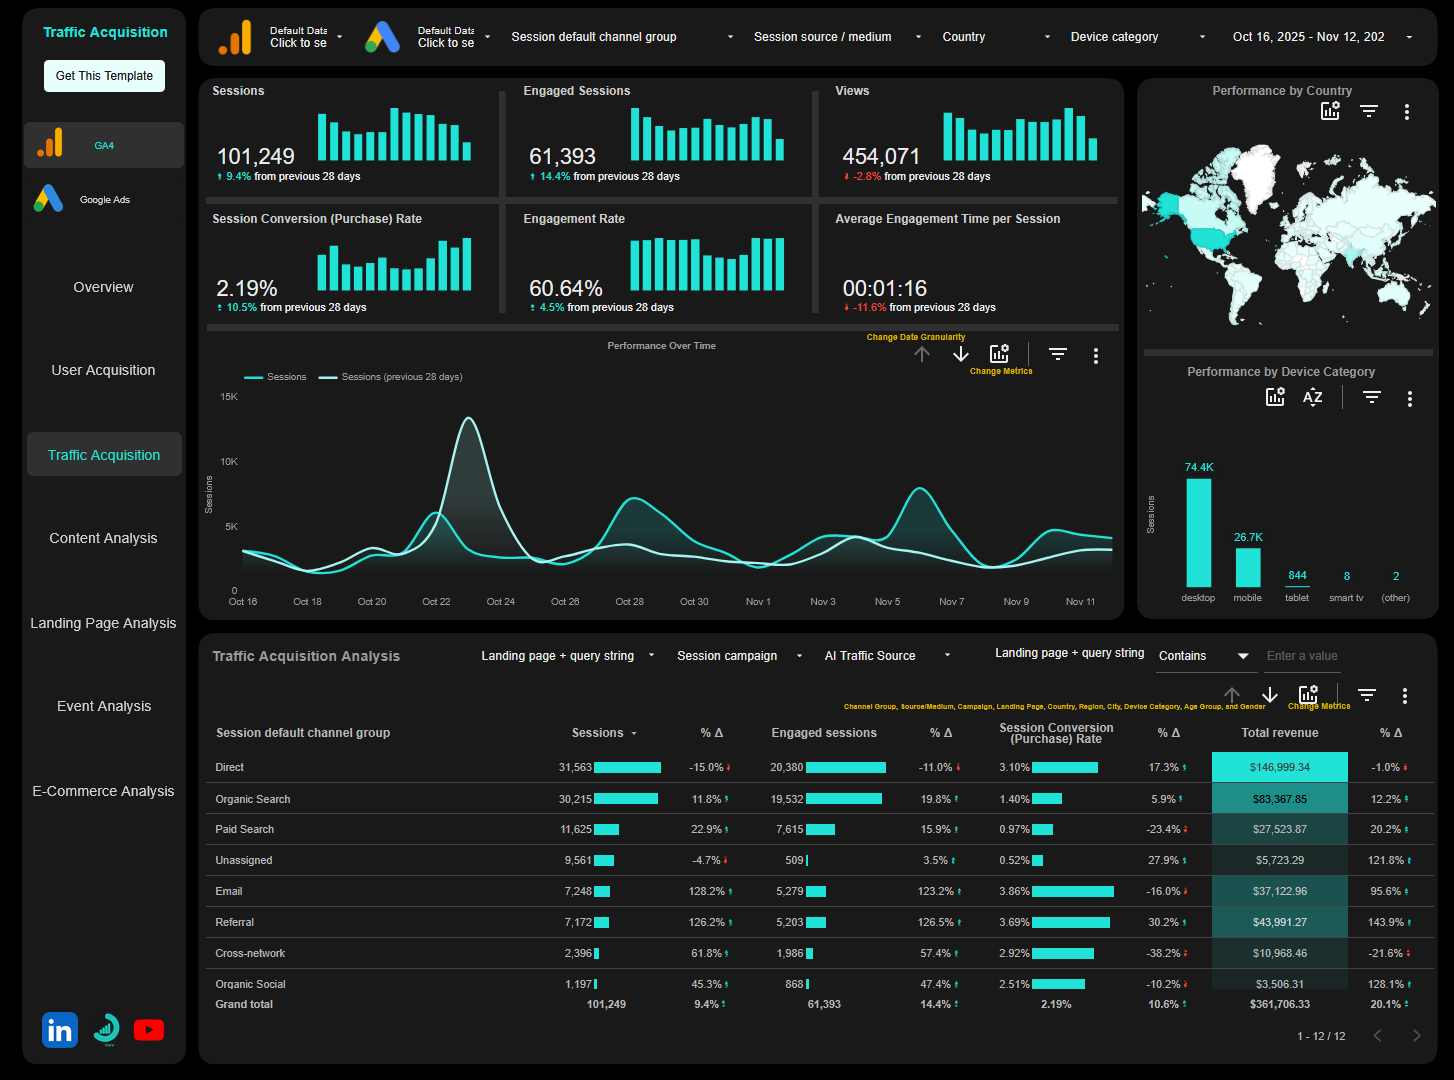1454x1080 pixels.
Task: Open the E-Commerce Analysis page
Action: 104,791
